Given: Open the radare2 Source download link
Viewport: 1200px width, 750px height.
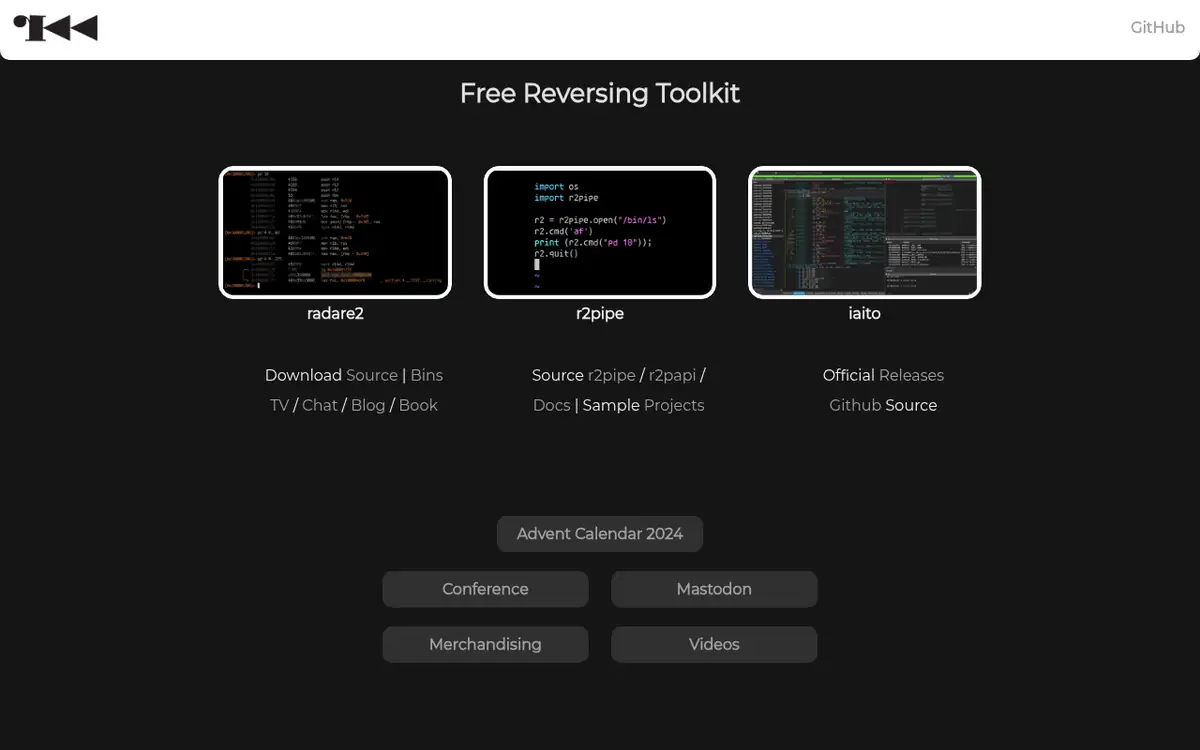Looking at the screenshot, I should pyautogui.click(x=372, y=375).
